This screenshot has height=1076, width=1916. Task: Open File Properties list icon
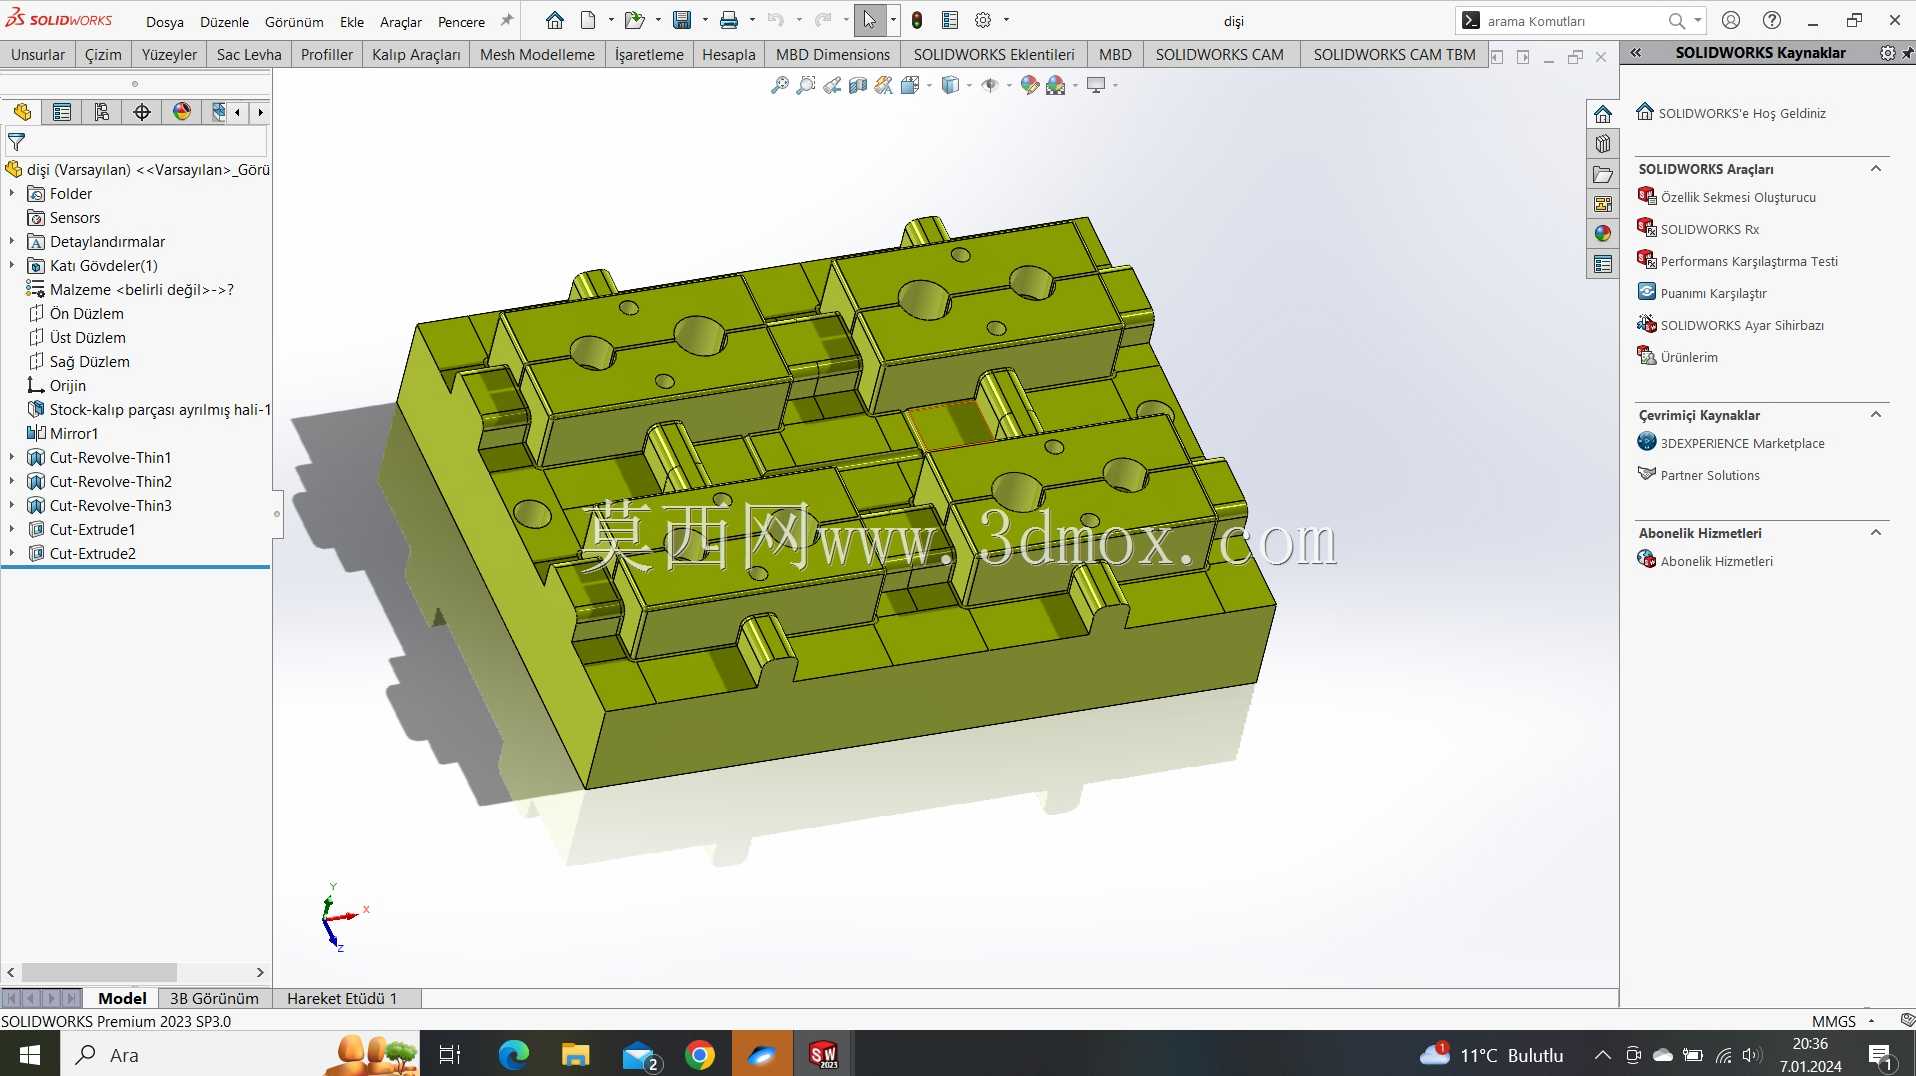(x=950, y=20)
